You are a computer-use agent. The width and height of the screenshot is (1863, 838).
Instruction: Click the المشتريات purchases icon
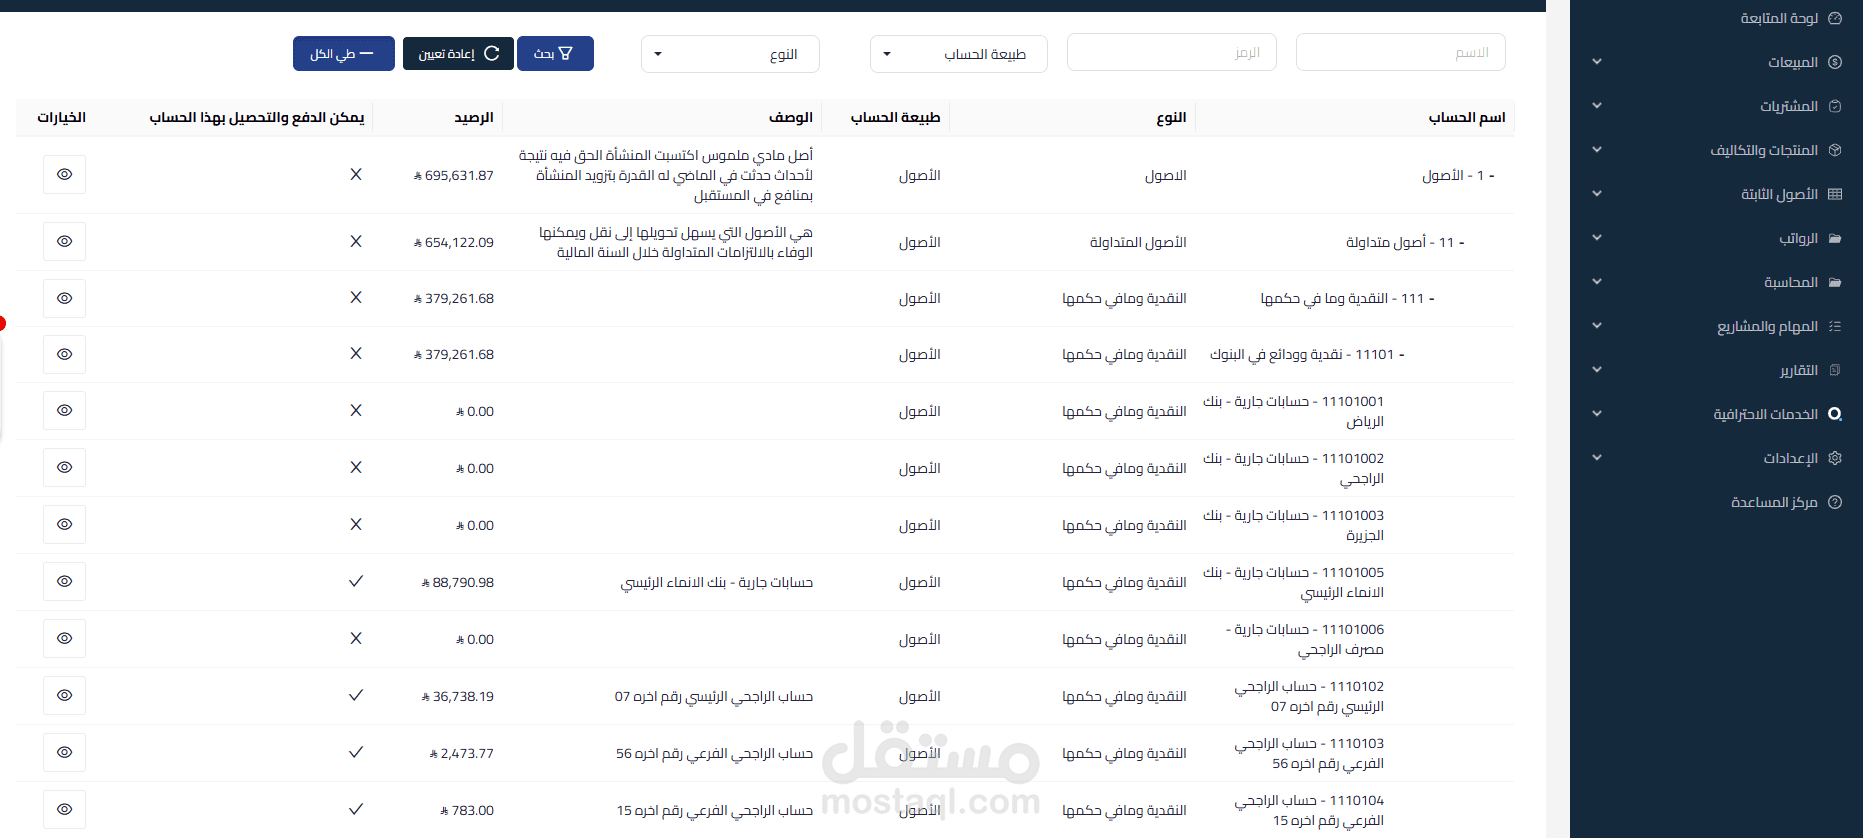click(x=1835, y=106)
